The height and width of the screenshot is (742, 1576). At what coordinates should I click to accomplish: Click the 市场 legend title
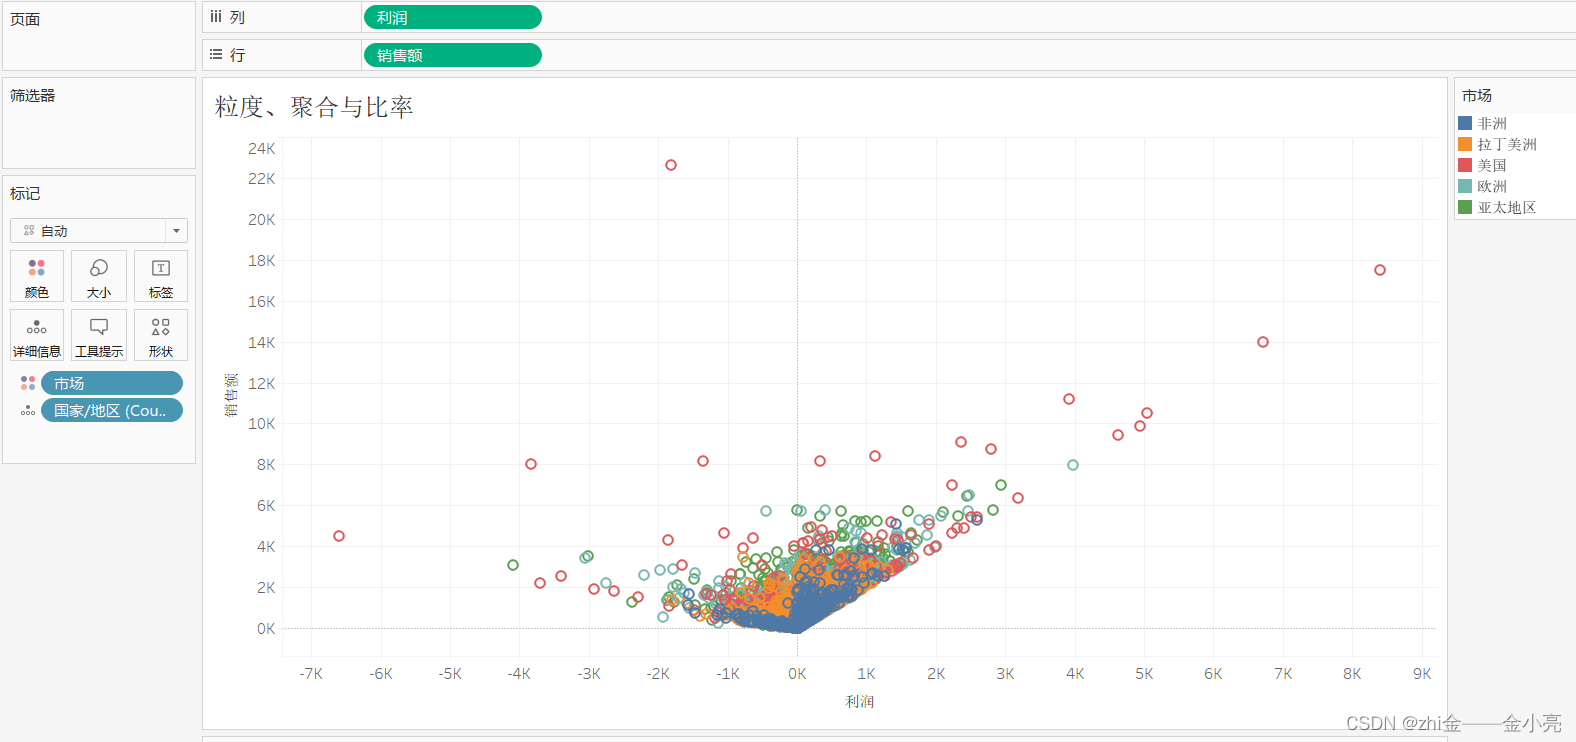click(x=1477, y=95)
